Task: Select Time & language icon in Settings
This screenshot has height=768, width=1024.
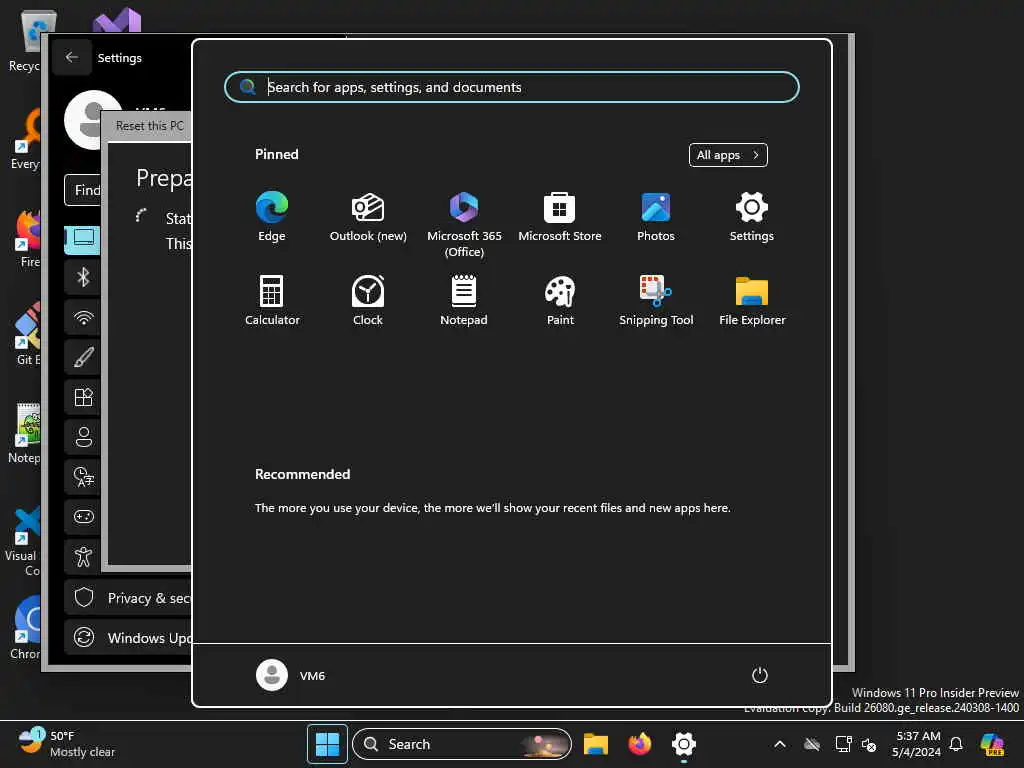Action: pyautogui.click(x=83, y=477)
